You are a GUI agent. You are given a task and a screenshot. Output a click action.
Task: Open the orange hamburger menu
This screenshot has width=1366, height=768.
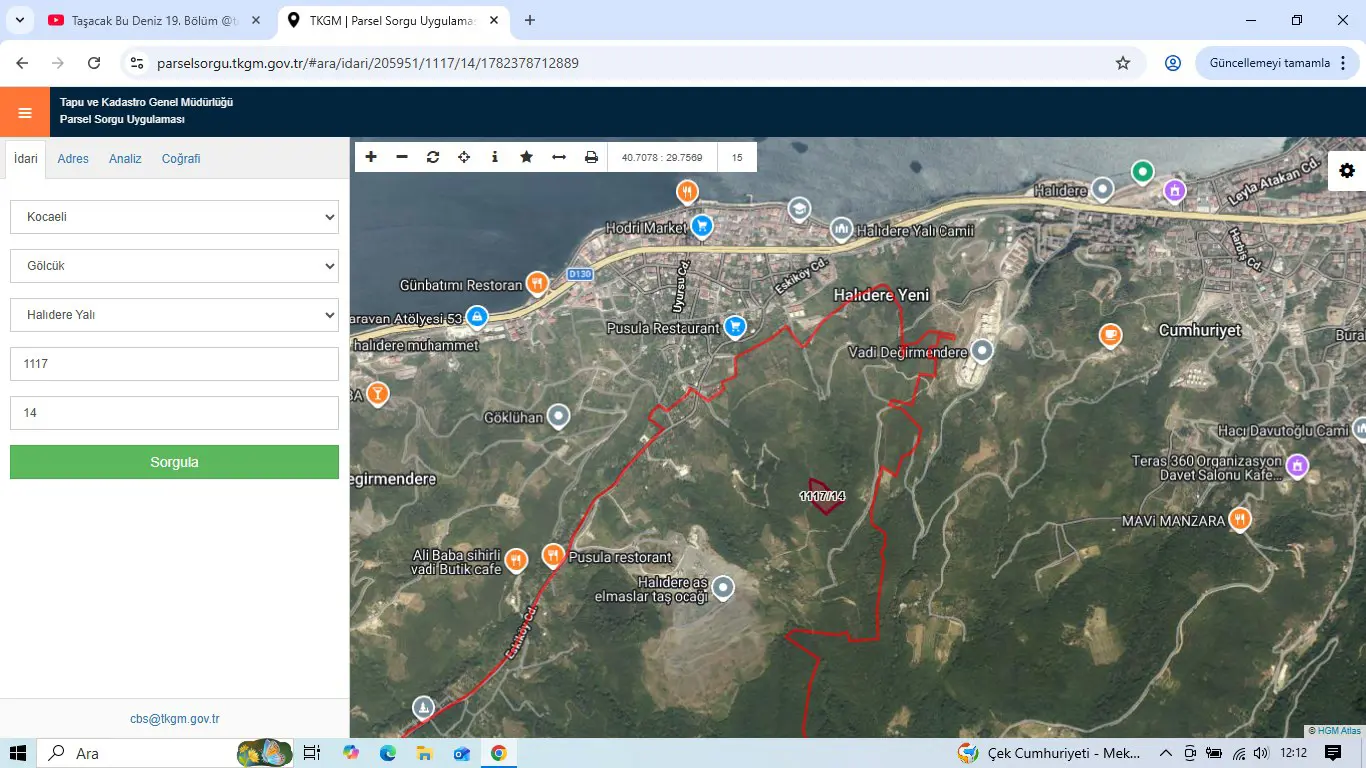(x=25, y=112)
